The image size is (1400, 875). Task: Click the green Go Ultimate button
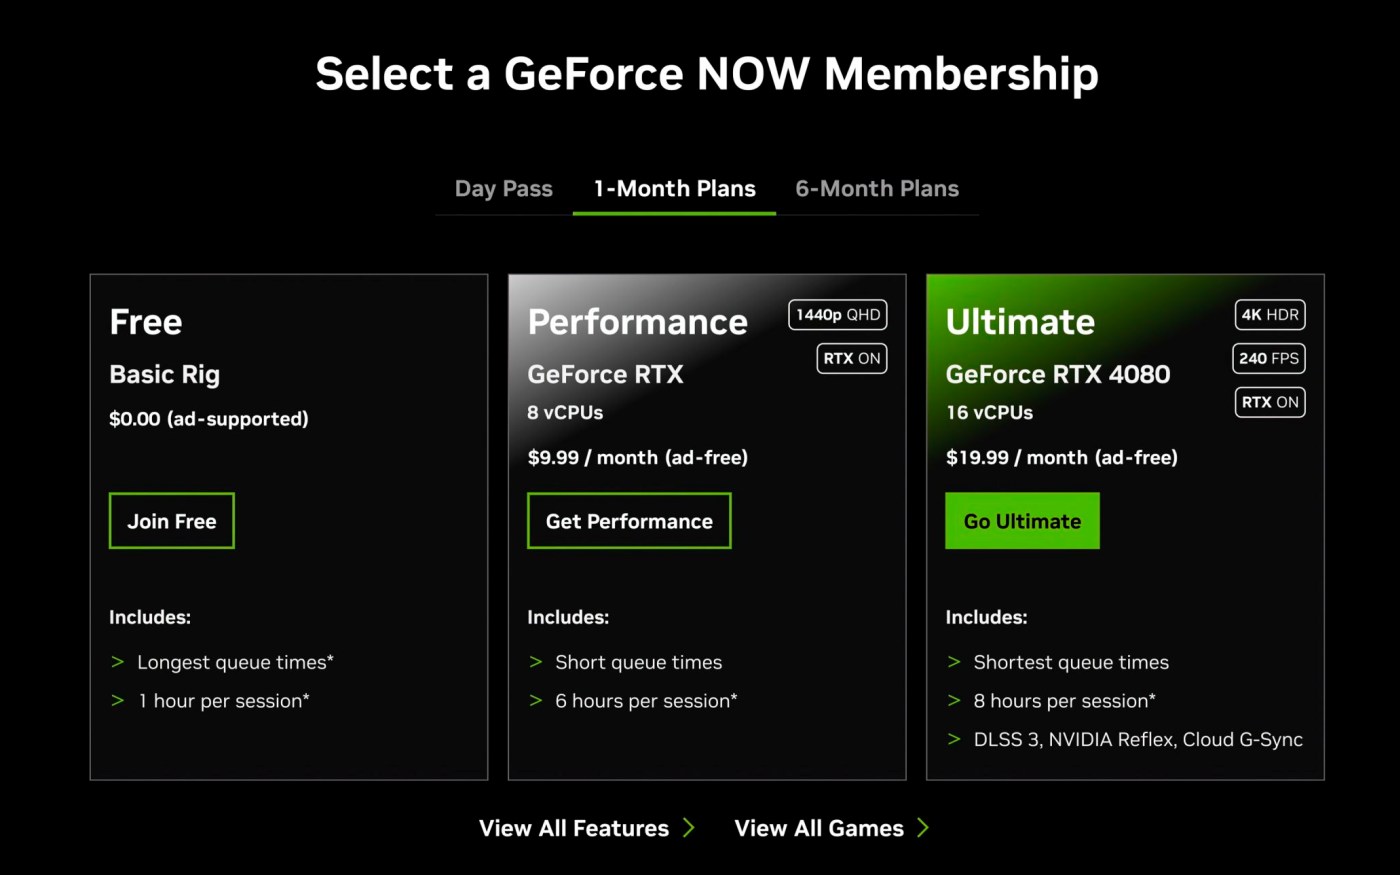point(1022,521)
